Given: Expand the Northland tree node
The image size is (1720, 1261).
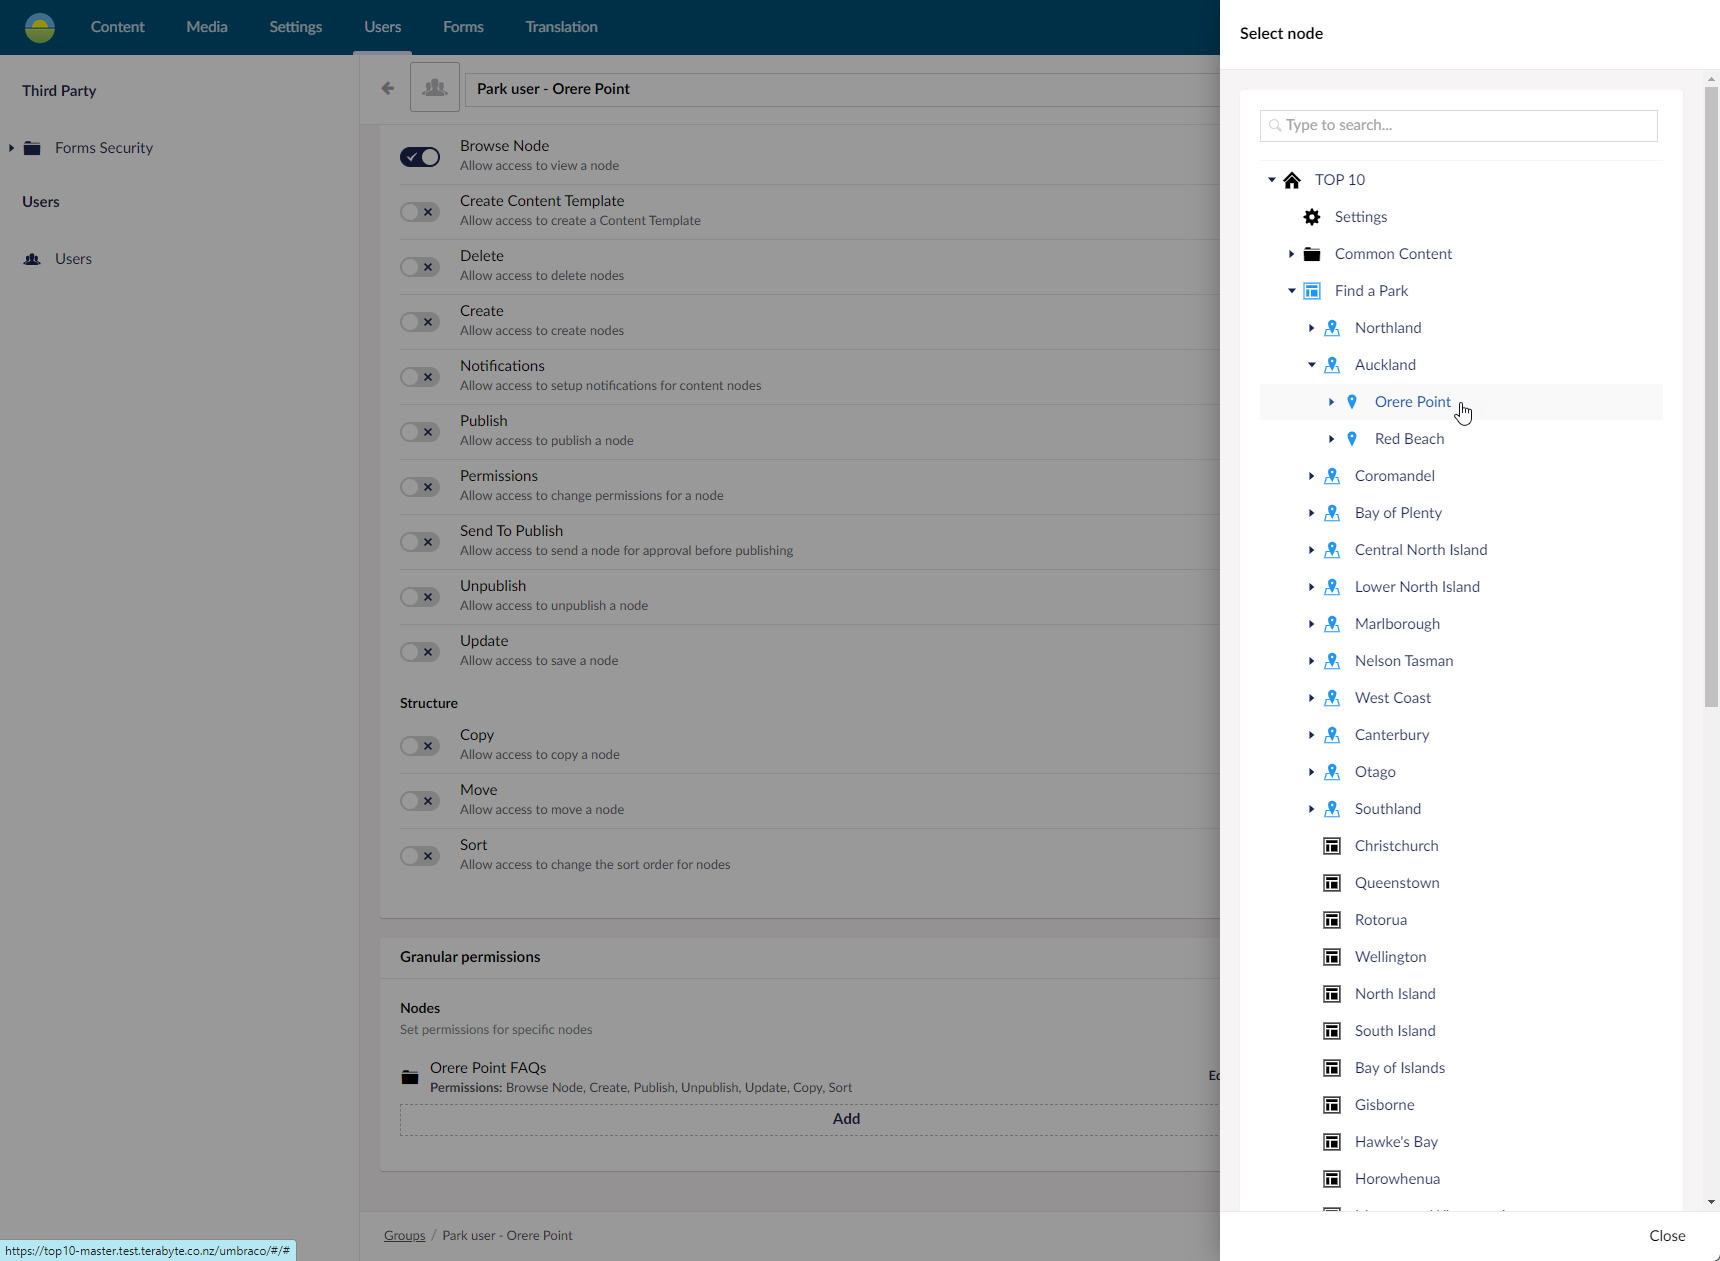Looking at the screenshot, I should click(1312, 328).
